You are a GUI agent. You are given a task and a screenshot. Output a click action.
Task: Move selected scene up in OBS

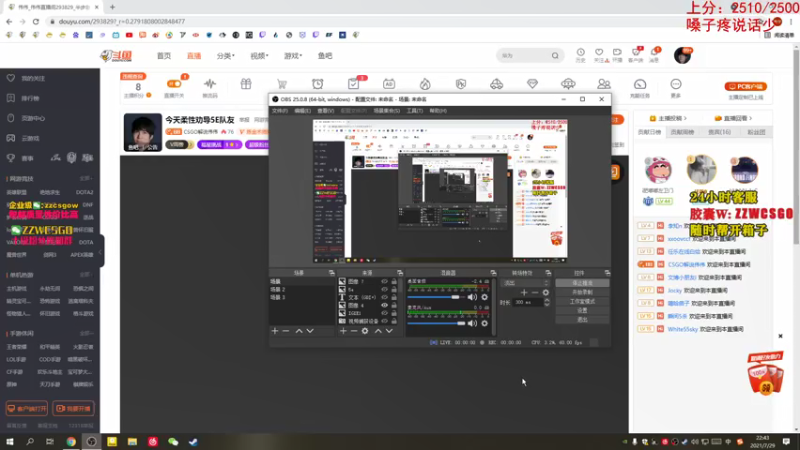(299, 331)
